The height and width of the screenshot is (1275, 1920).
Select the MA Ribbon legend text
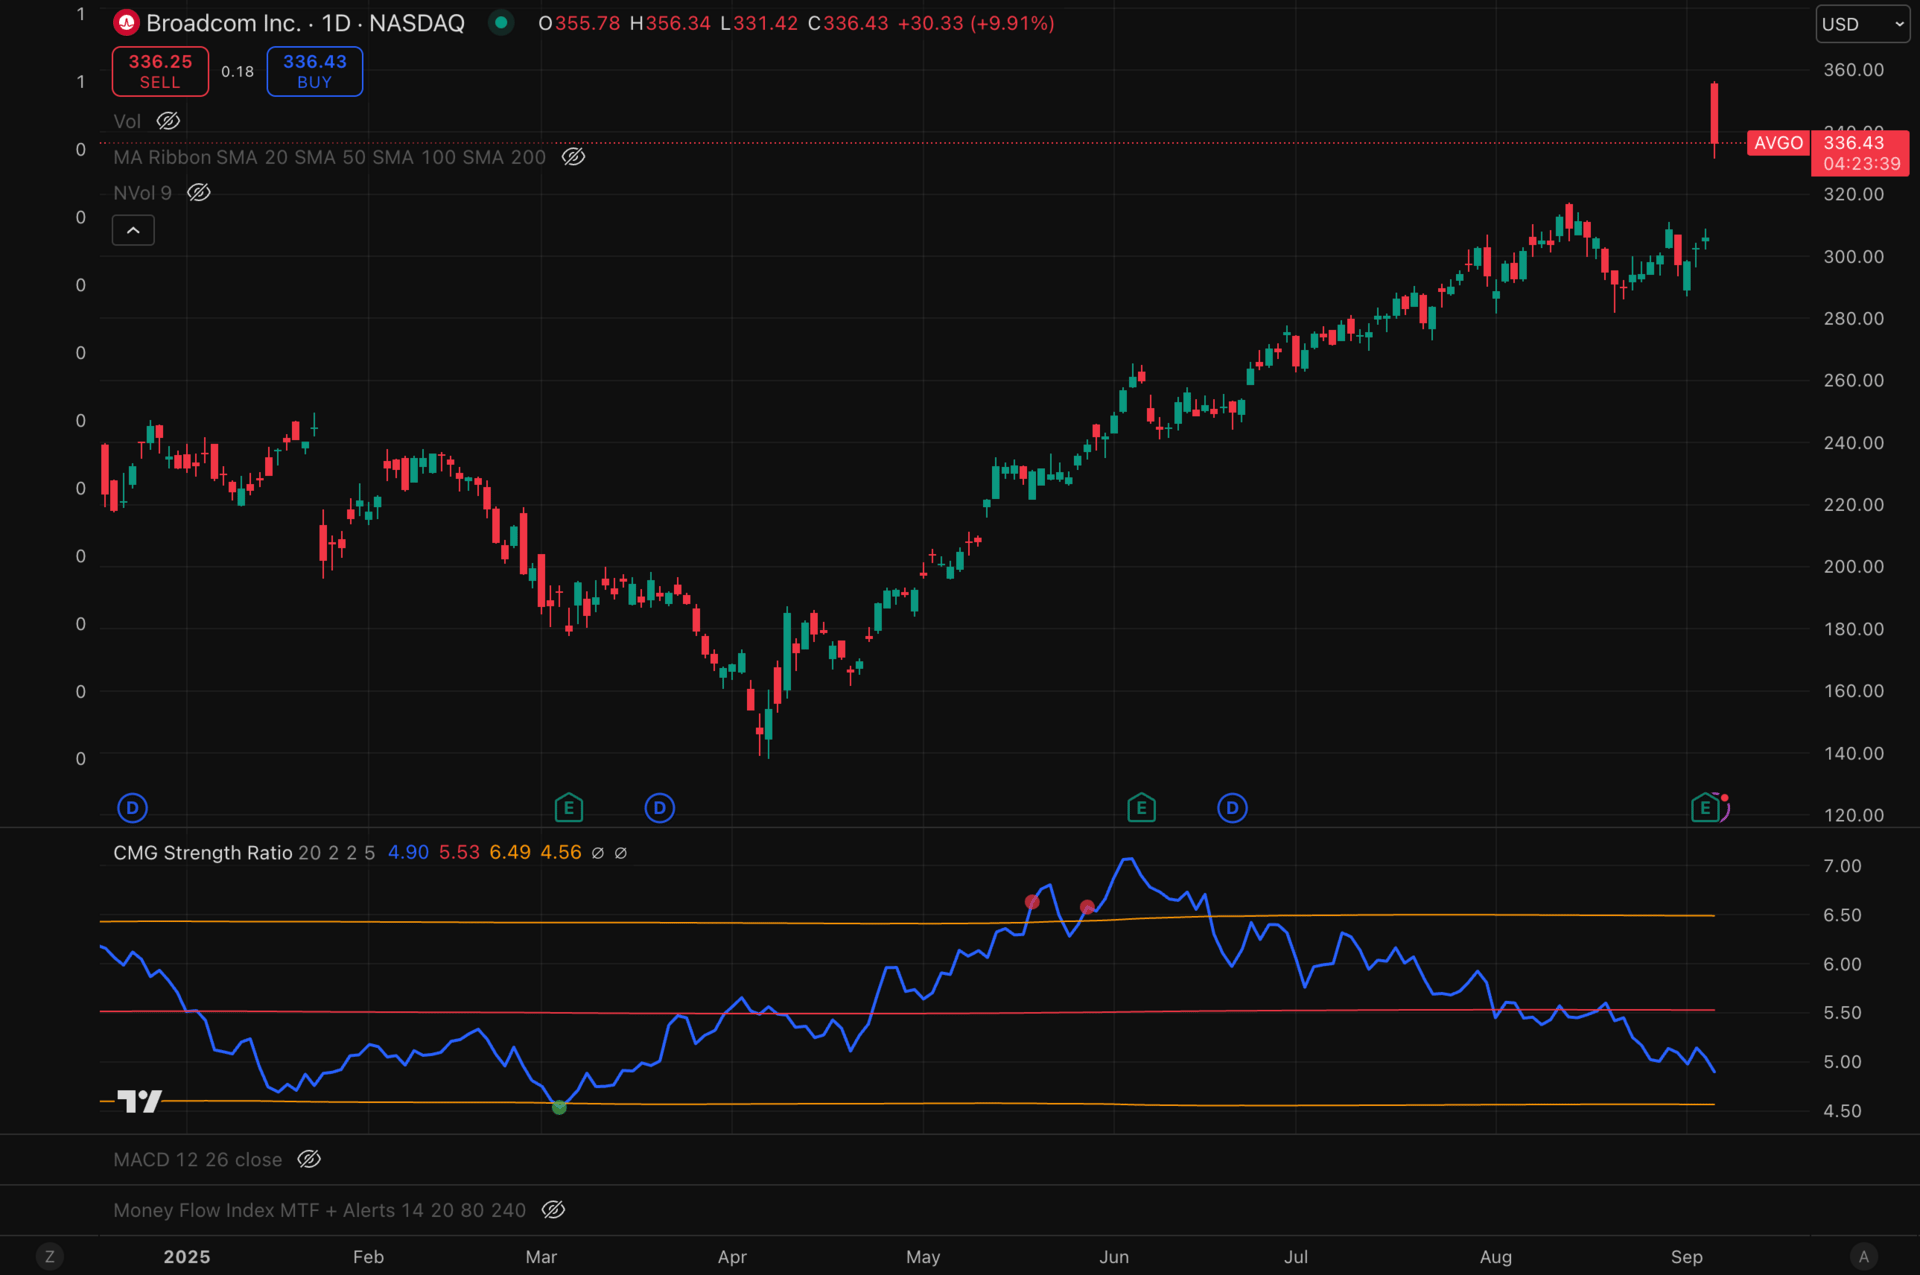[x=329, y=157]
